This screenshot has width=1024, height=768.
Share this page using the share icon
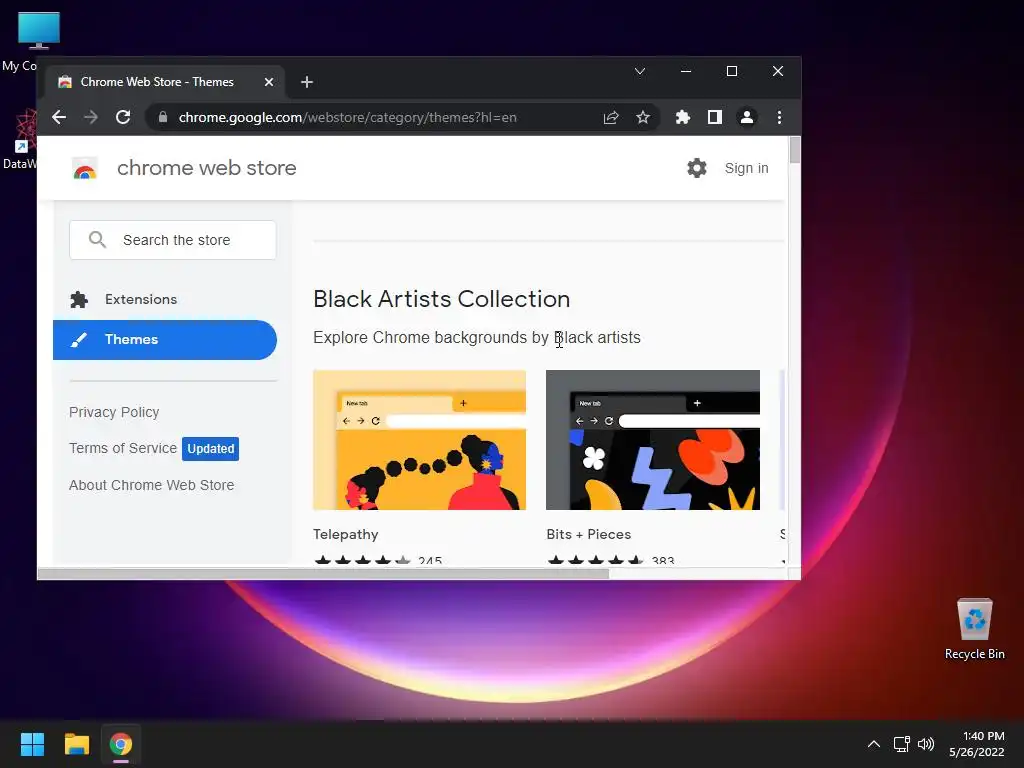(611, 118)
